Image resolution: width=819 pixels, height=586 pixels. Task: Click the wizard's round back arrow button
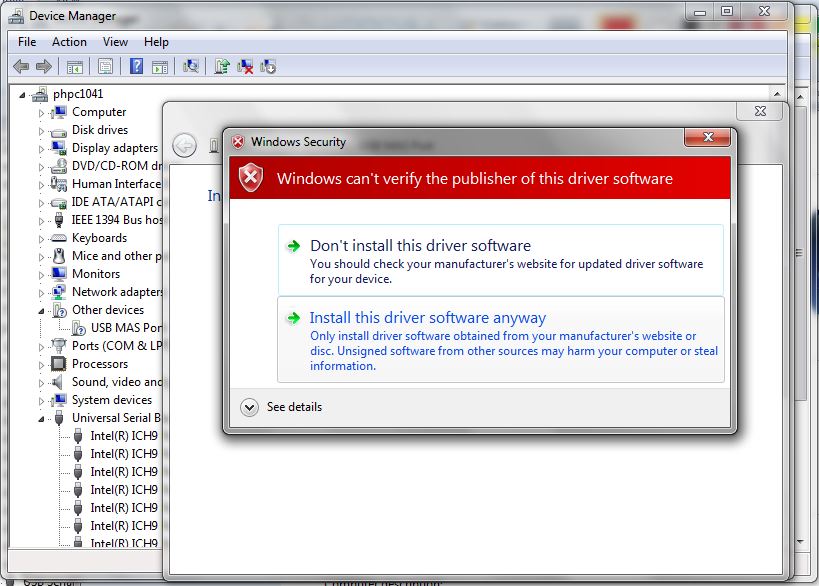184,145
